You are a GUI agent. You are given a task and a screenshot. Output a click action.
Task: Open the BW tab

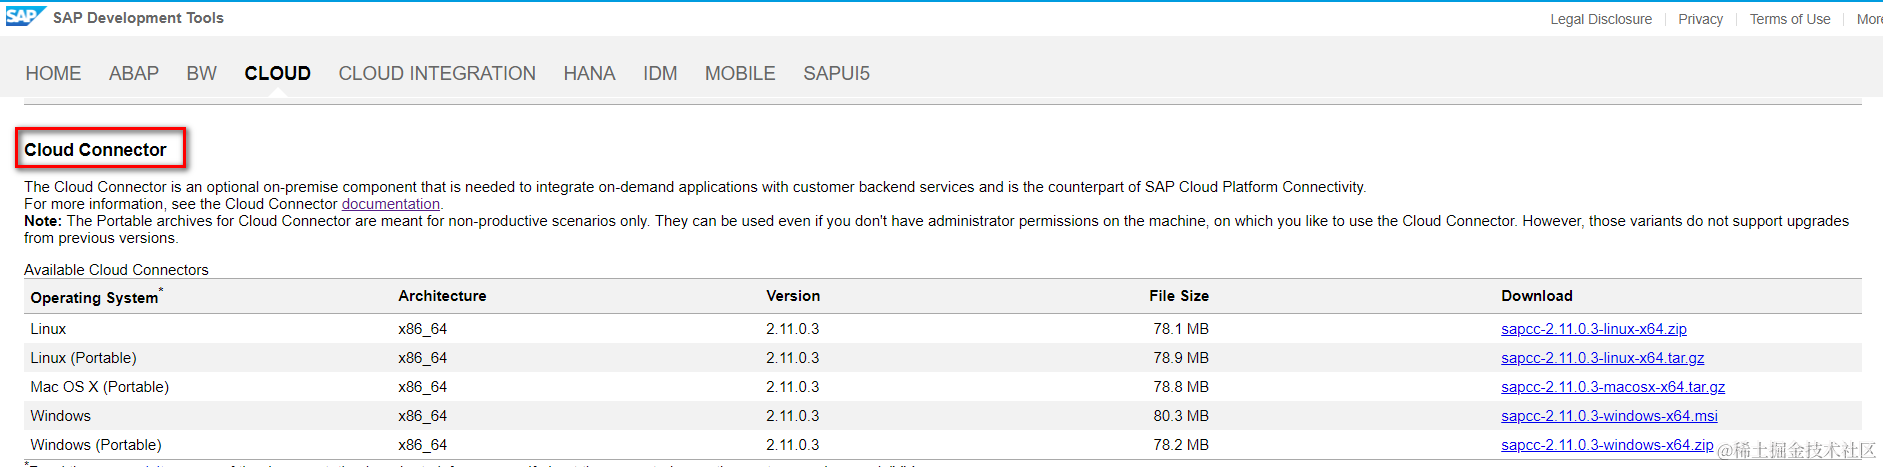point(201,74)
